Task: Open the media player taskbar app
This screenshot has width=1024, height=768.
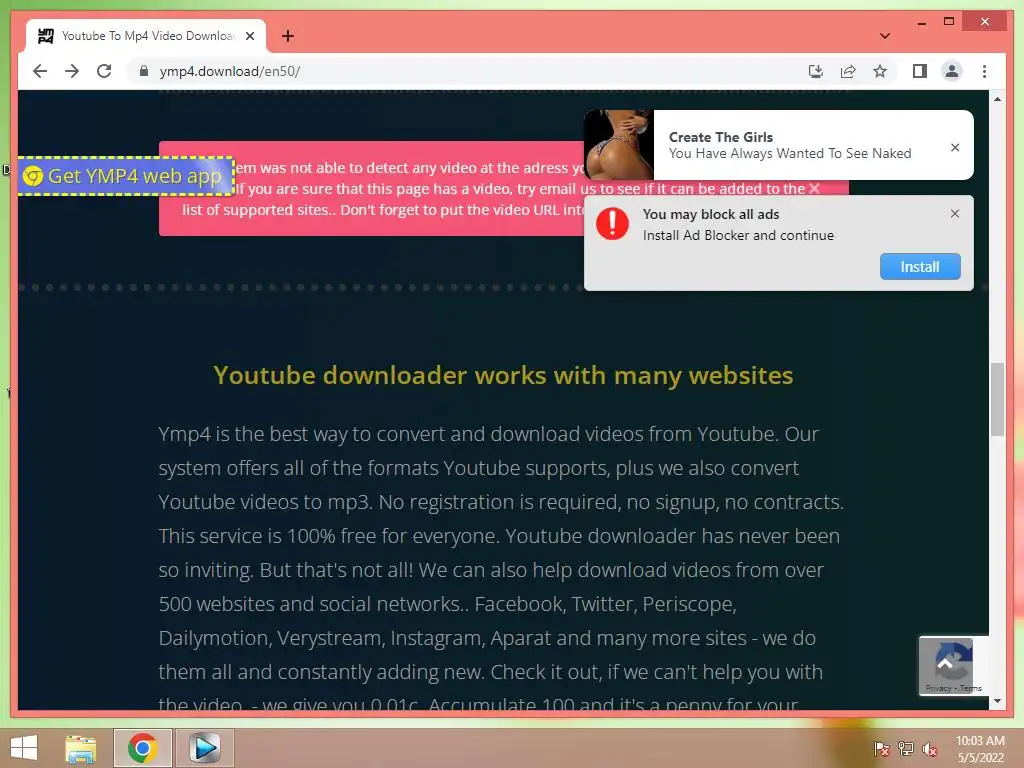Action: [x=204, y=748]
